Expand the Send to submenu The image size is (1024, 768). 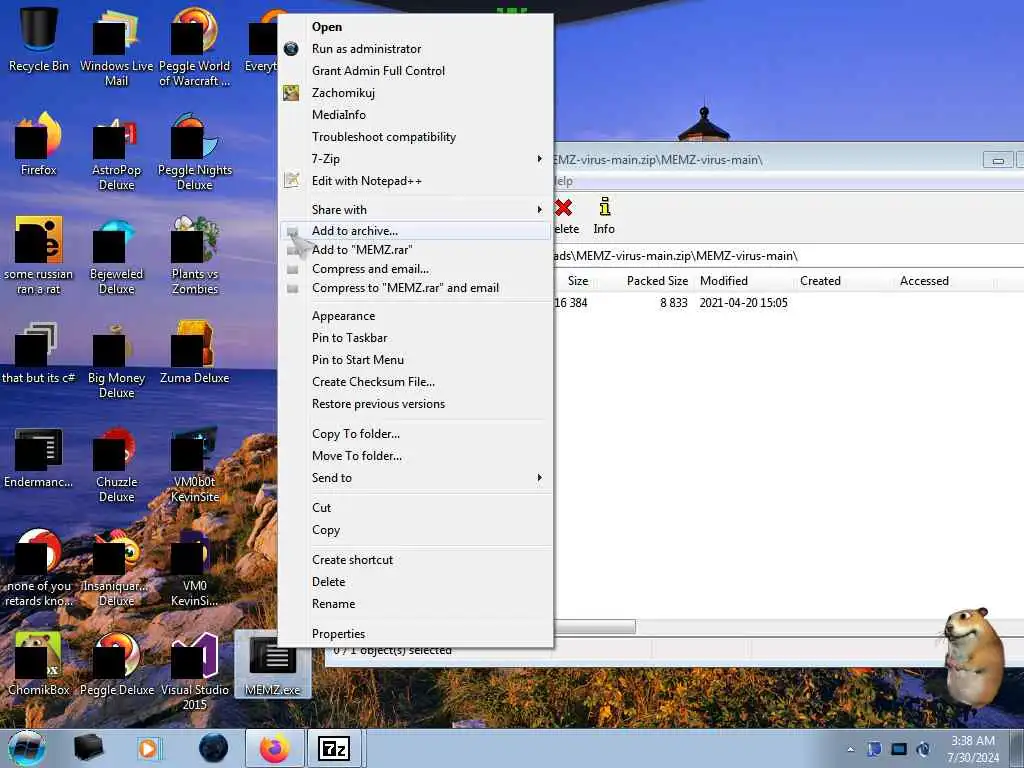pyautogui.click(x=416, y=478)
